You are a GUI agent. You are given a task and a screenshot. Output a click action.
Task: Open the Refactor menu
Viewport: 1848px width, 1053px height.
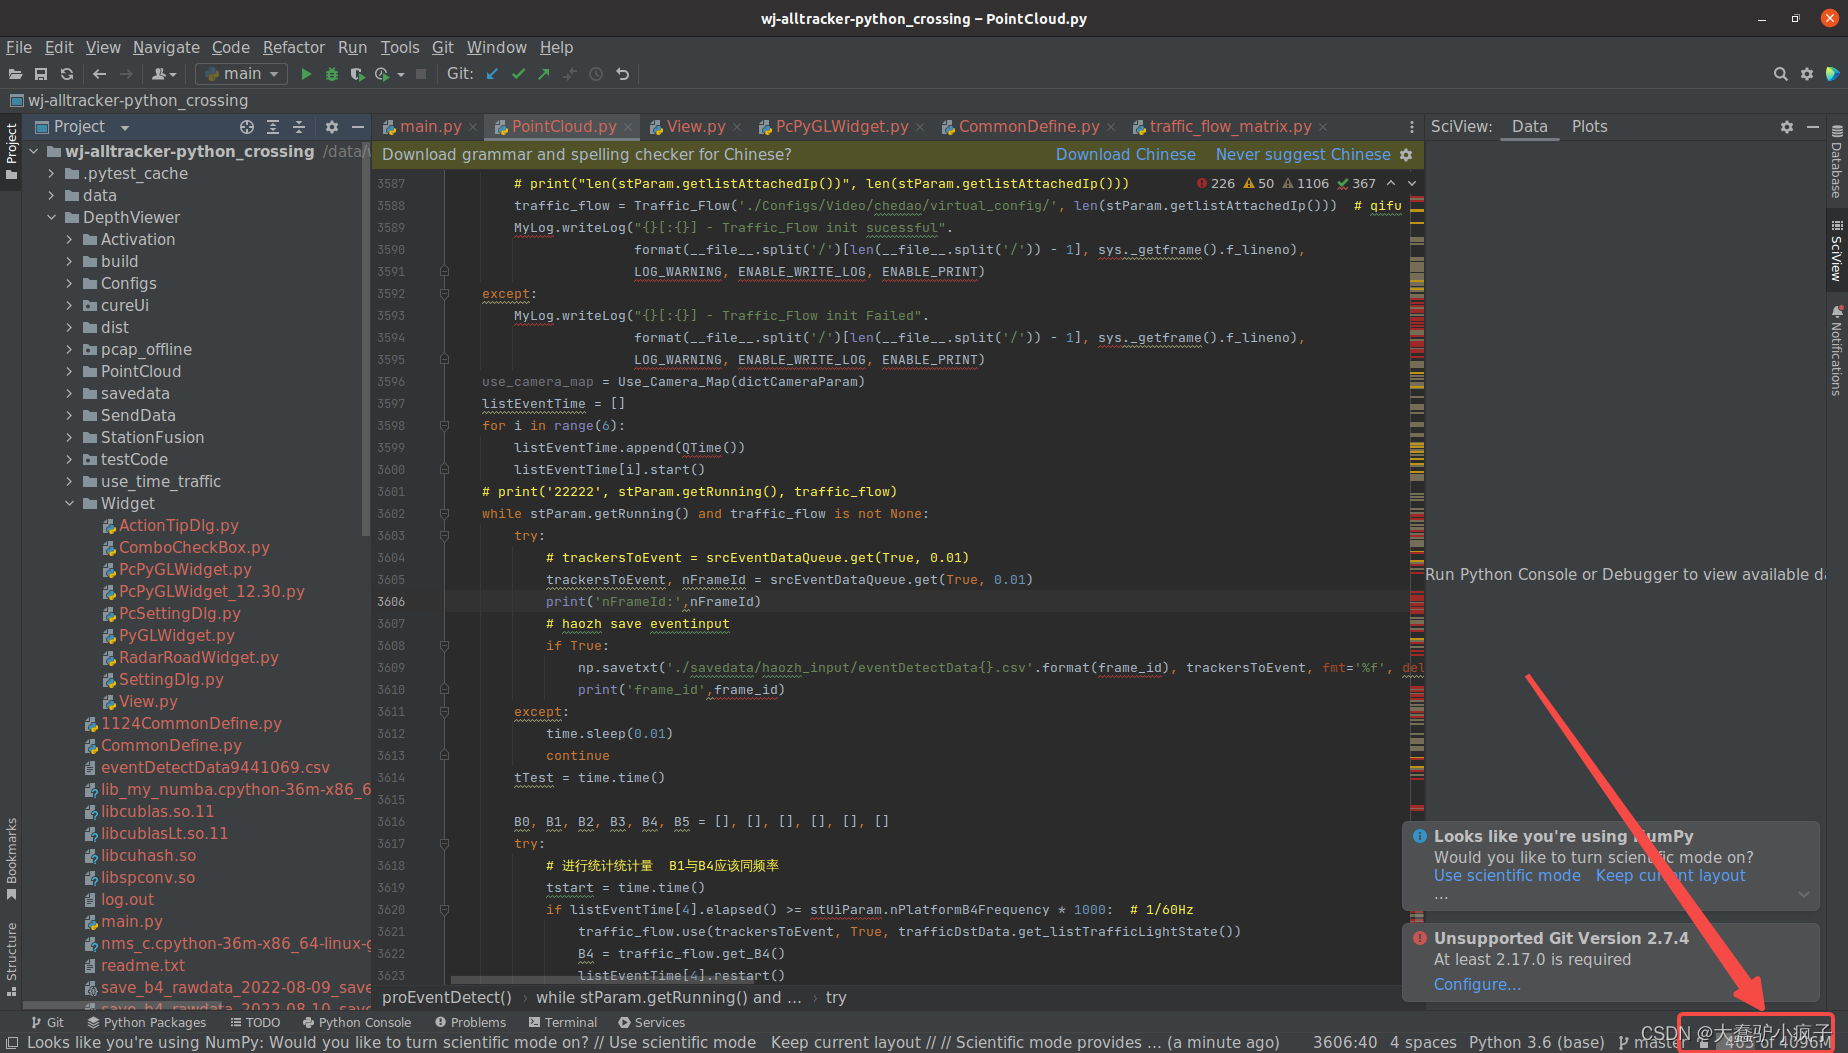pyautogui.click(x=293, y=47)
